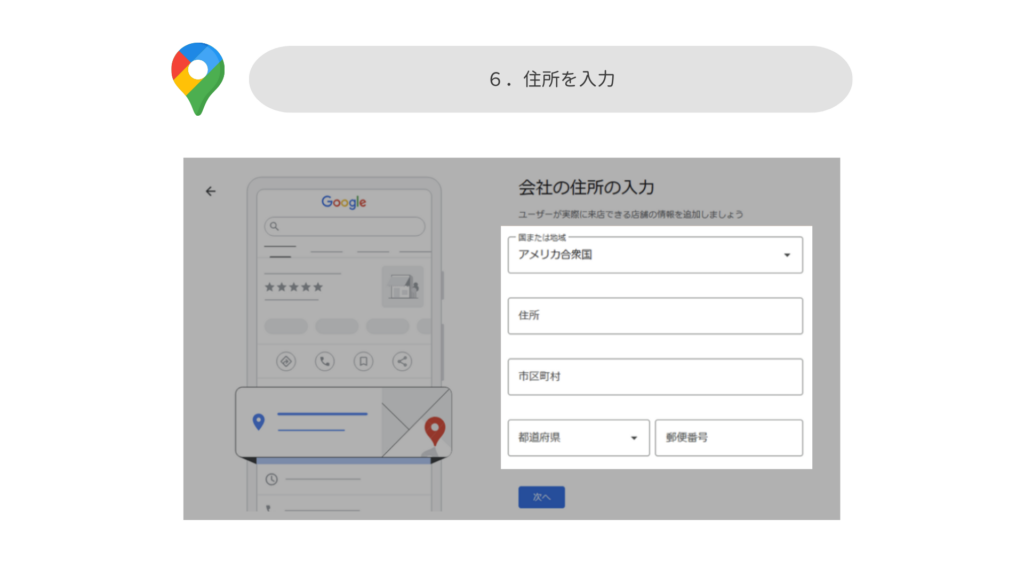Expand the 都道府県 prefecture dropdown

tap(579, 438)
